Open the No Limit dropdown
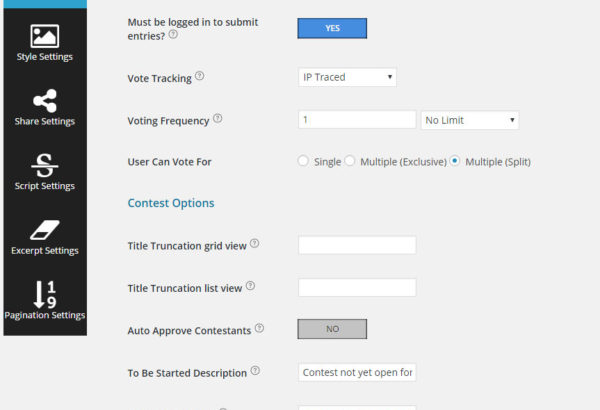 pos(470,120)
